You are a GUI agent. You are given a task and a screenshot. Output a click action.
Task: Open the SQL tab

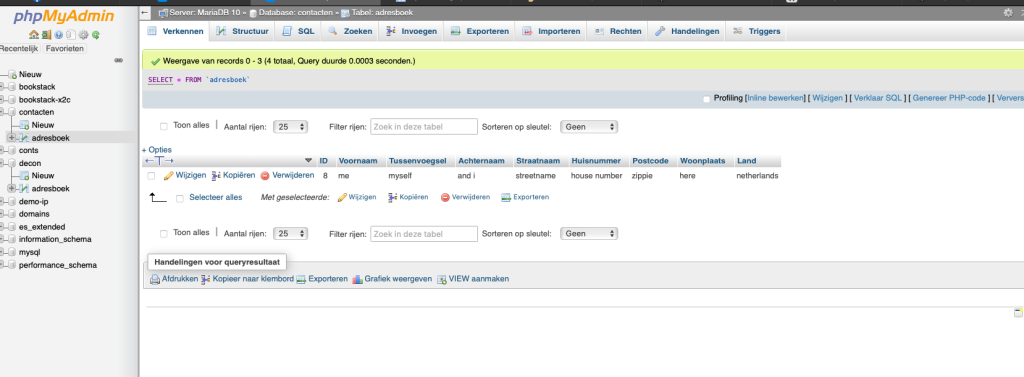click(x=298, y=31)
